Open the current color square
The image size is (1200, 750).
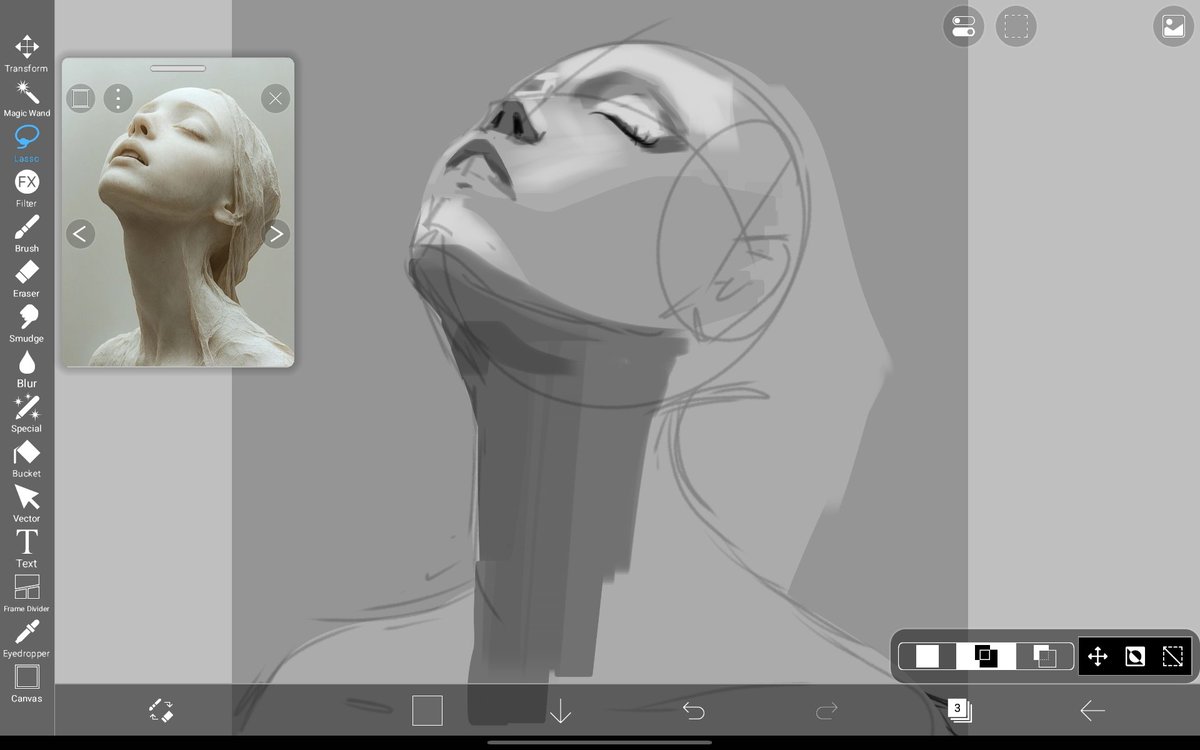pyautogui.click(x=427, y=711)
